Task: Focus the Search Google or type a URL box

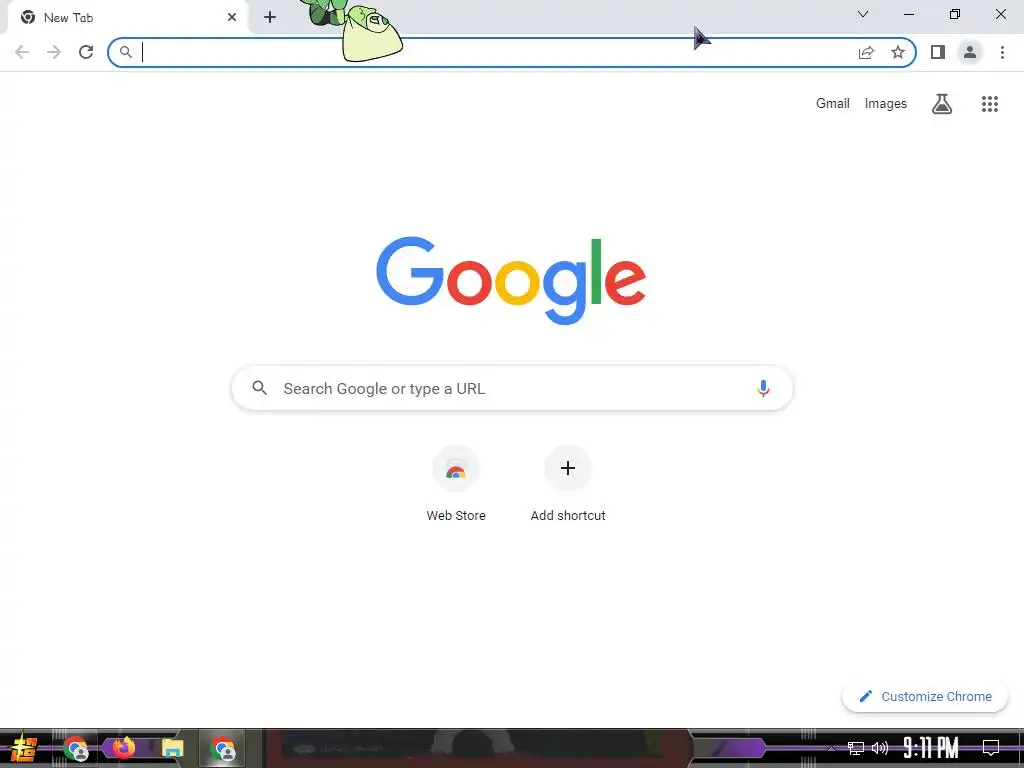Action: (512, 389)
